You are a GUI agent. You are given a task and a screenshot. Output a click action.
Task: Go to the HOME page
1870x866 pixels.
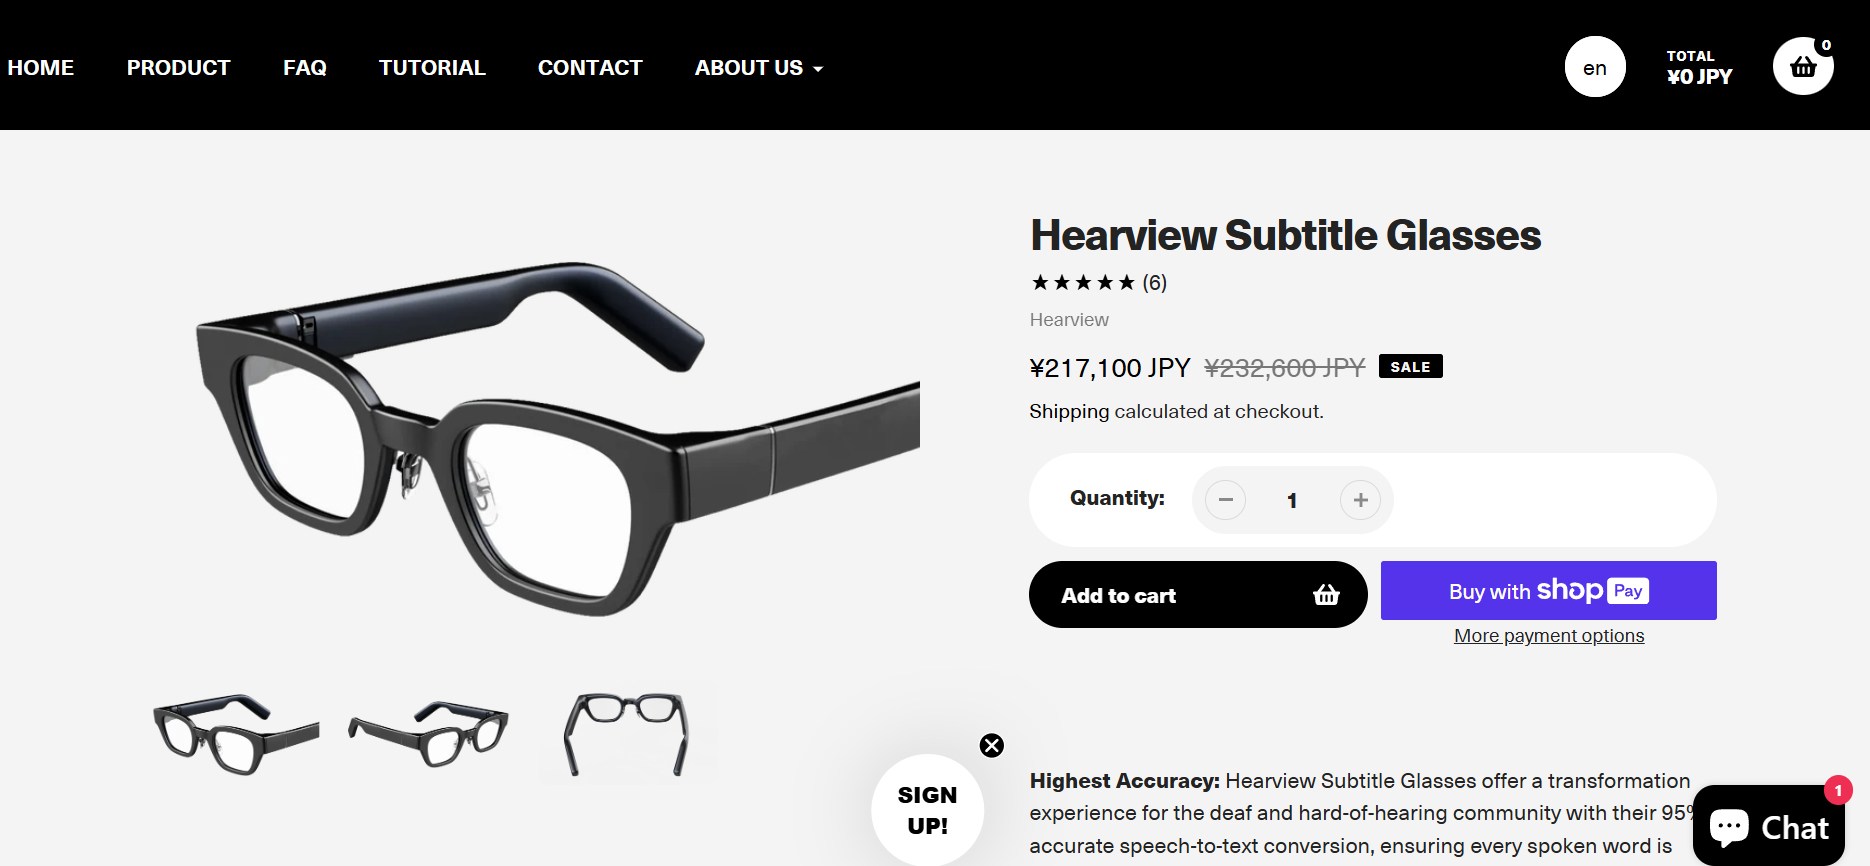41,68
